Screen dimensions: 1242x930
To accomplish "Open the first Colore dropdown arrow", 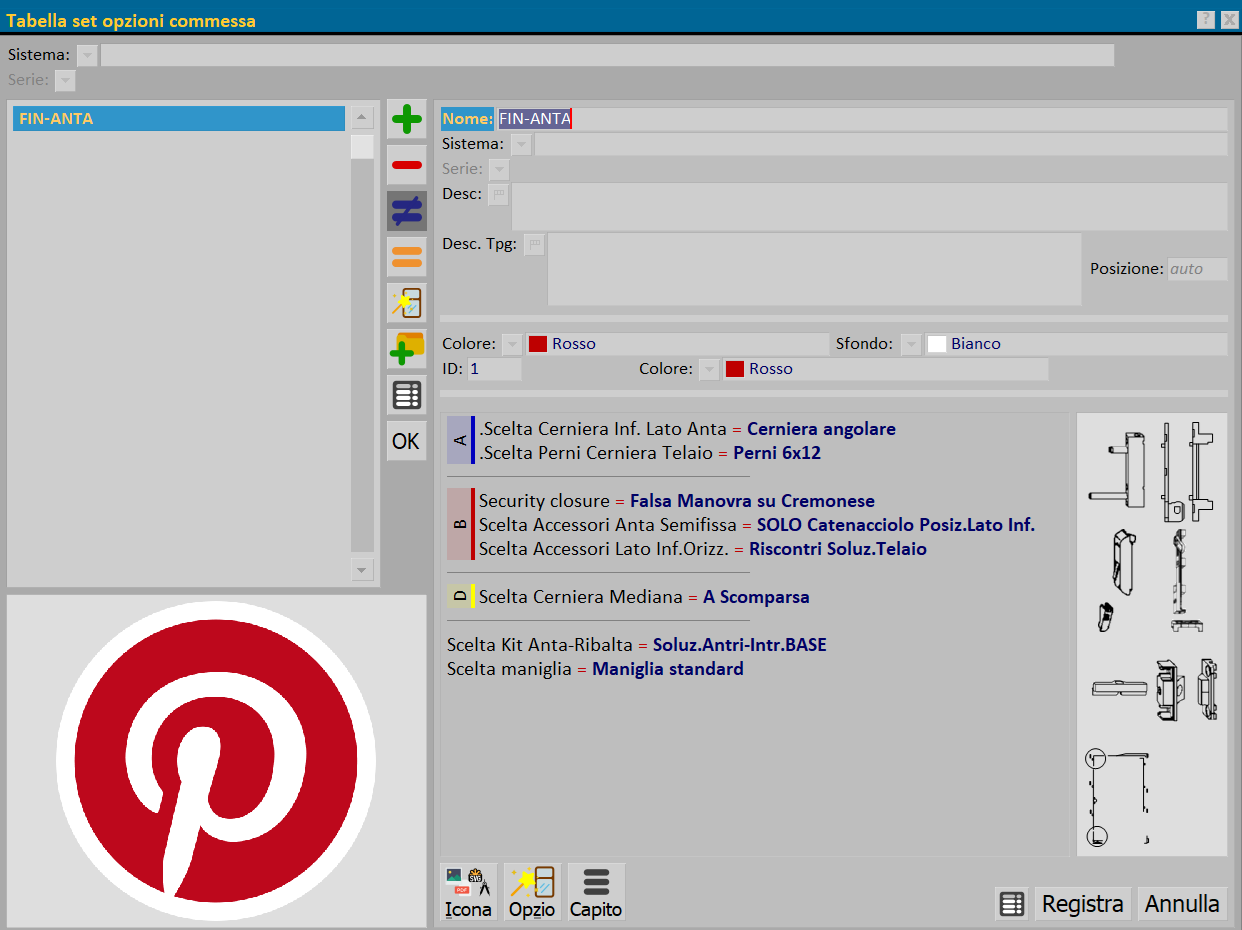I will click(512, 344).
